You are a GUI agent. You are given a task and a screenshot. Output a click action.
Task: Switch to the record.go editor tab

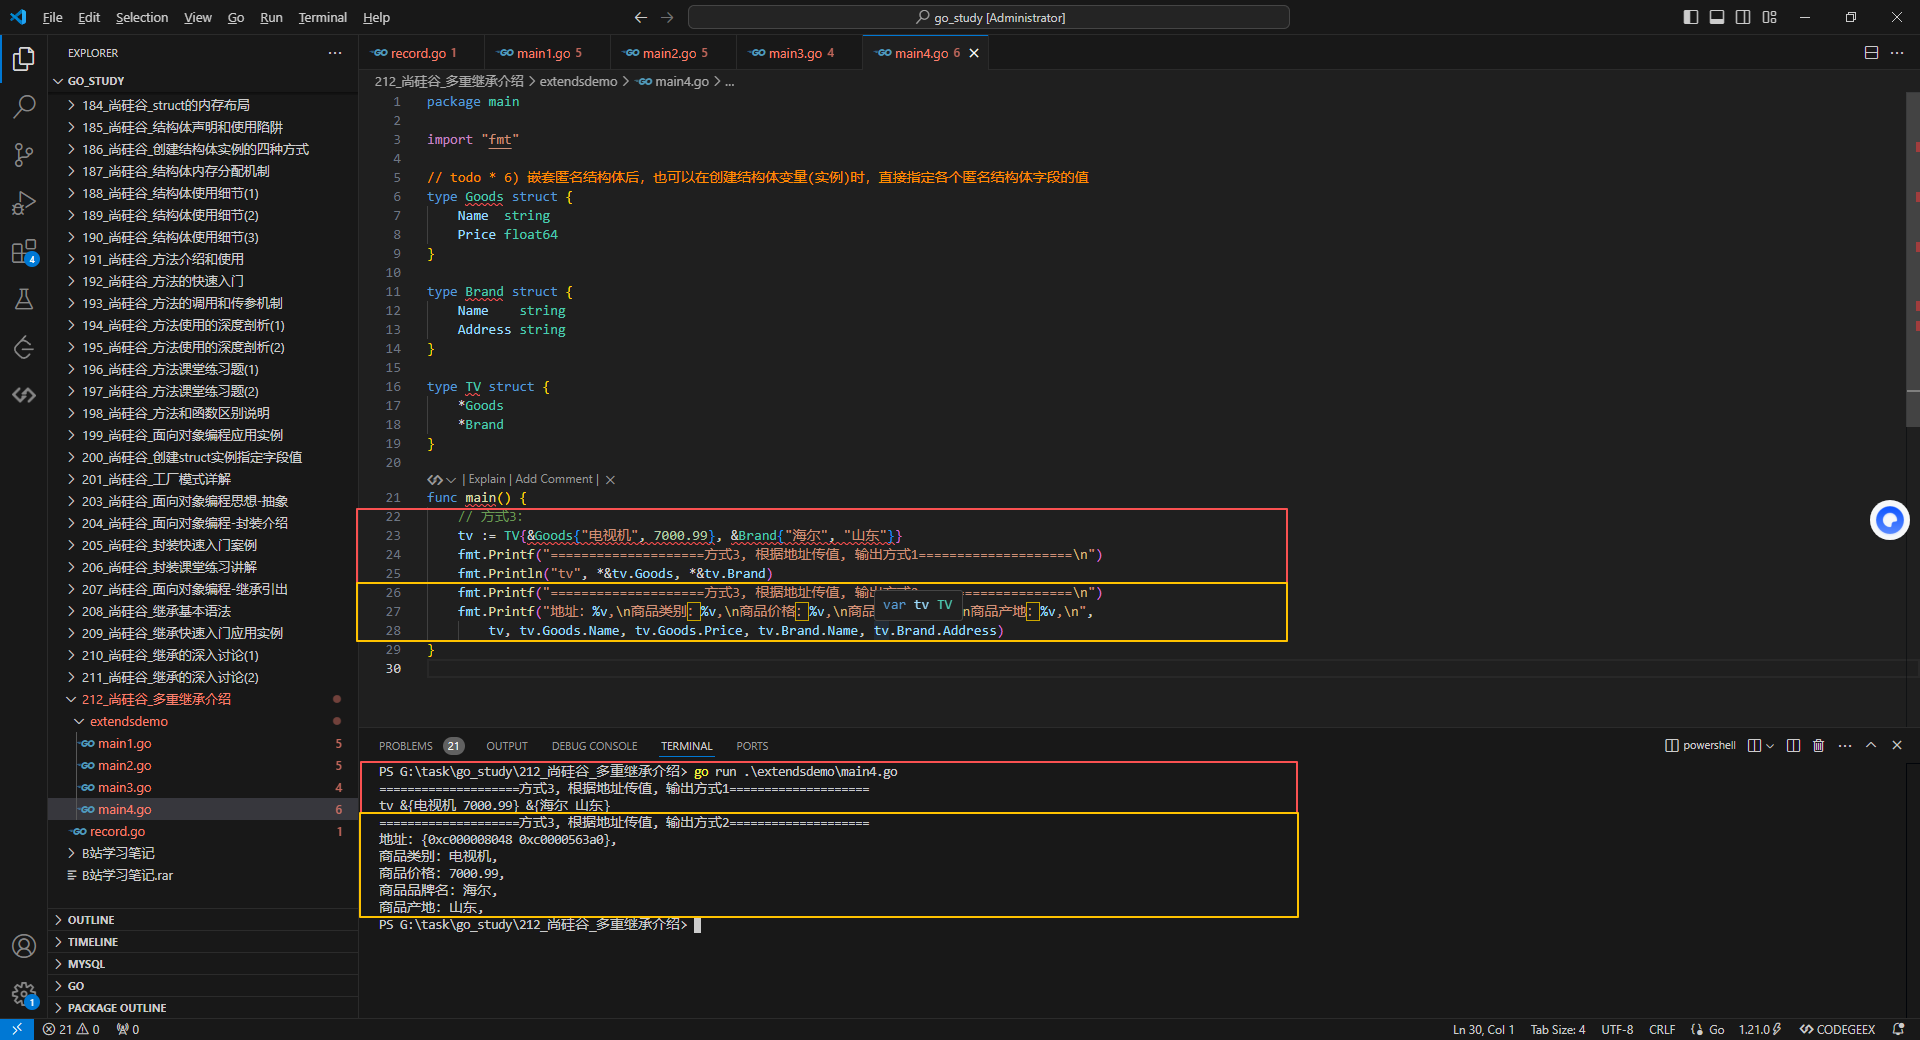point(421,53)
